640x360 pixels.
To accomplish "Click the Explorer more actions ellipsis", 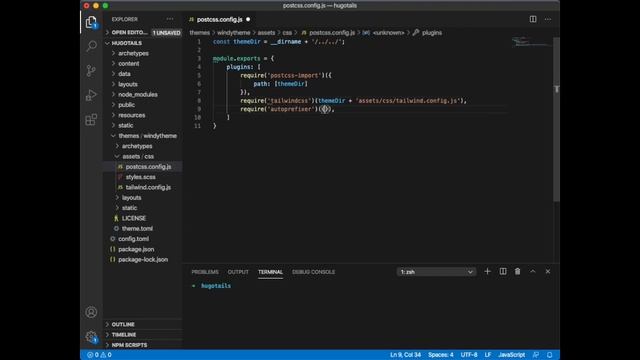I will [x=170, y=19].
